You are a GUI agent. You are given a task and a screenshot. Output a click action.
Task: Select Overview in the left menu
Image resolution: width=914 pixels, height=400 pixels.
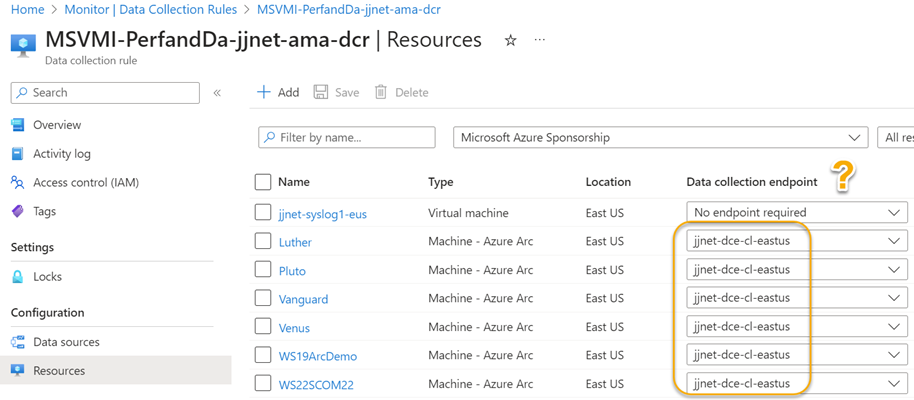click(57, 125)
